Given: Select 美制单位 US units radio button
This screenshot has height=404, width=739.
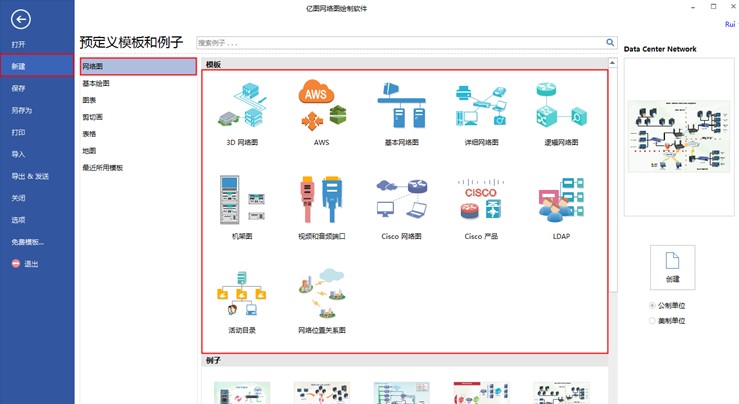Looking at the screenshot, I should click(652, 321).
